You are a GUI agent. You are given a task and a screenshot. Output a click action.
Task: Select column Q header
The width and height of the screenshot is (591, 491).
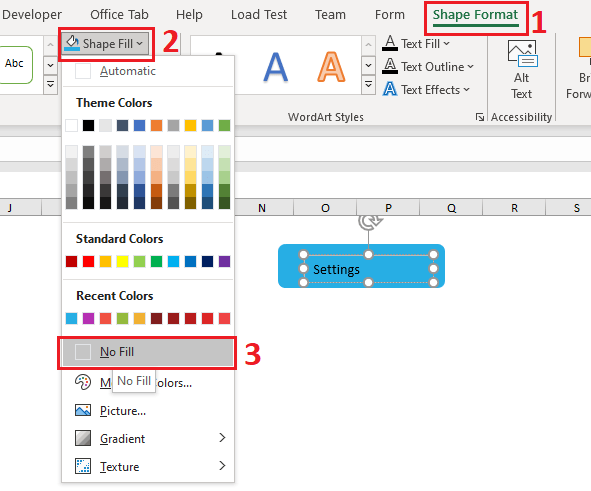pyautogui.click(x=451, y=208)
